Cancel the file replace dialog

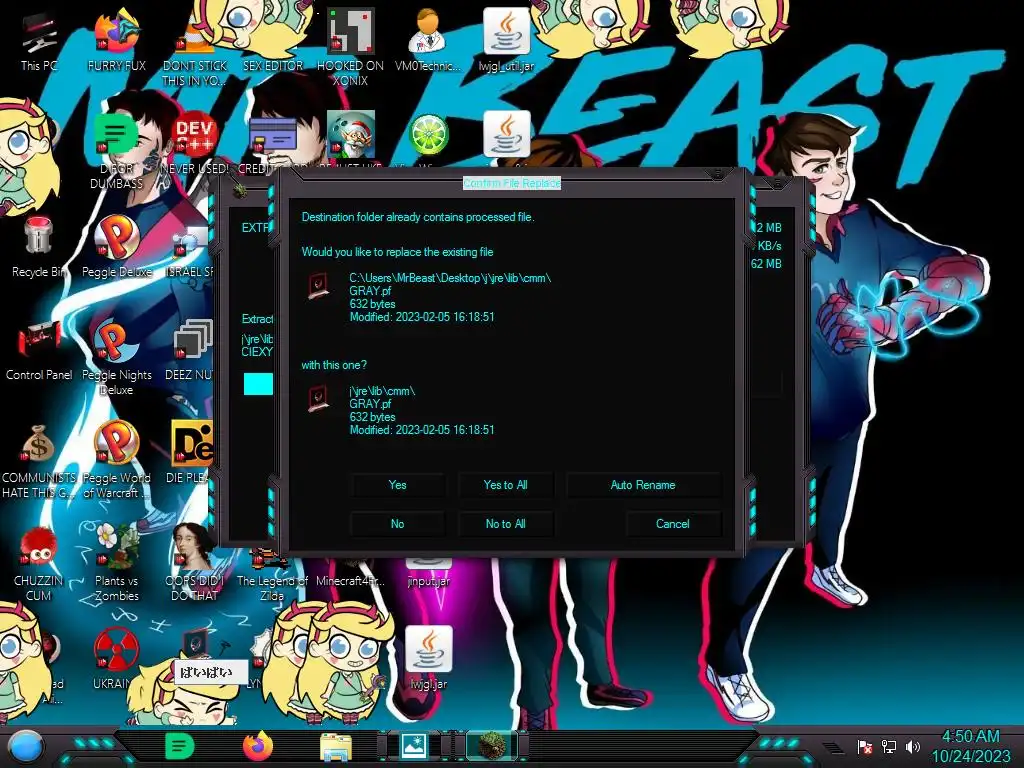673,524
